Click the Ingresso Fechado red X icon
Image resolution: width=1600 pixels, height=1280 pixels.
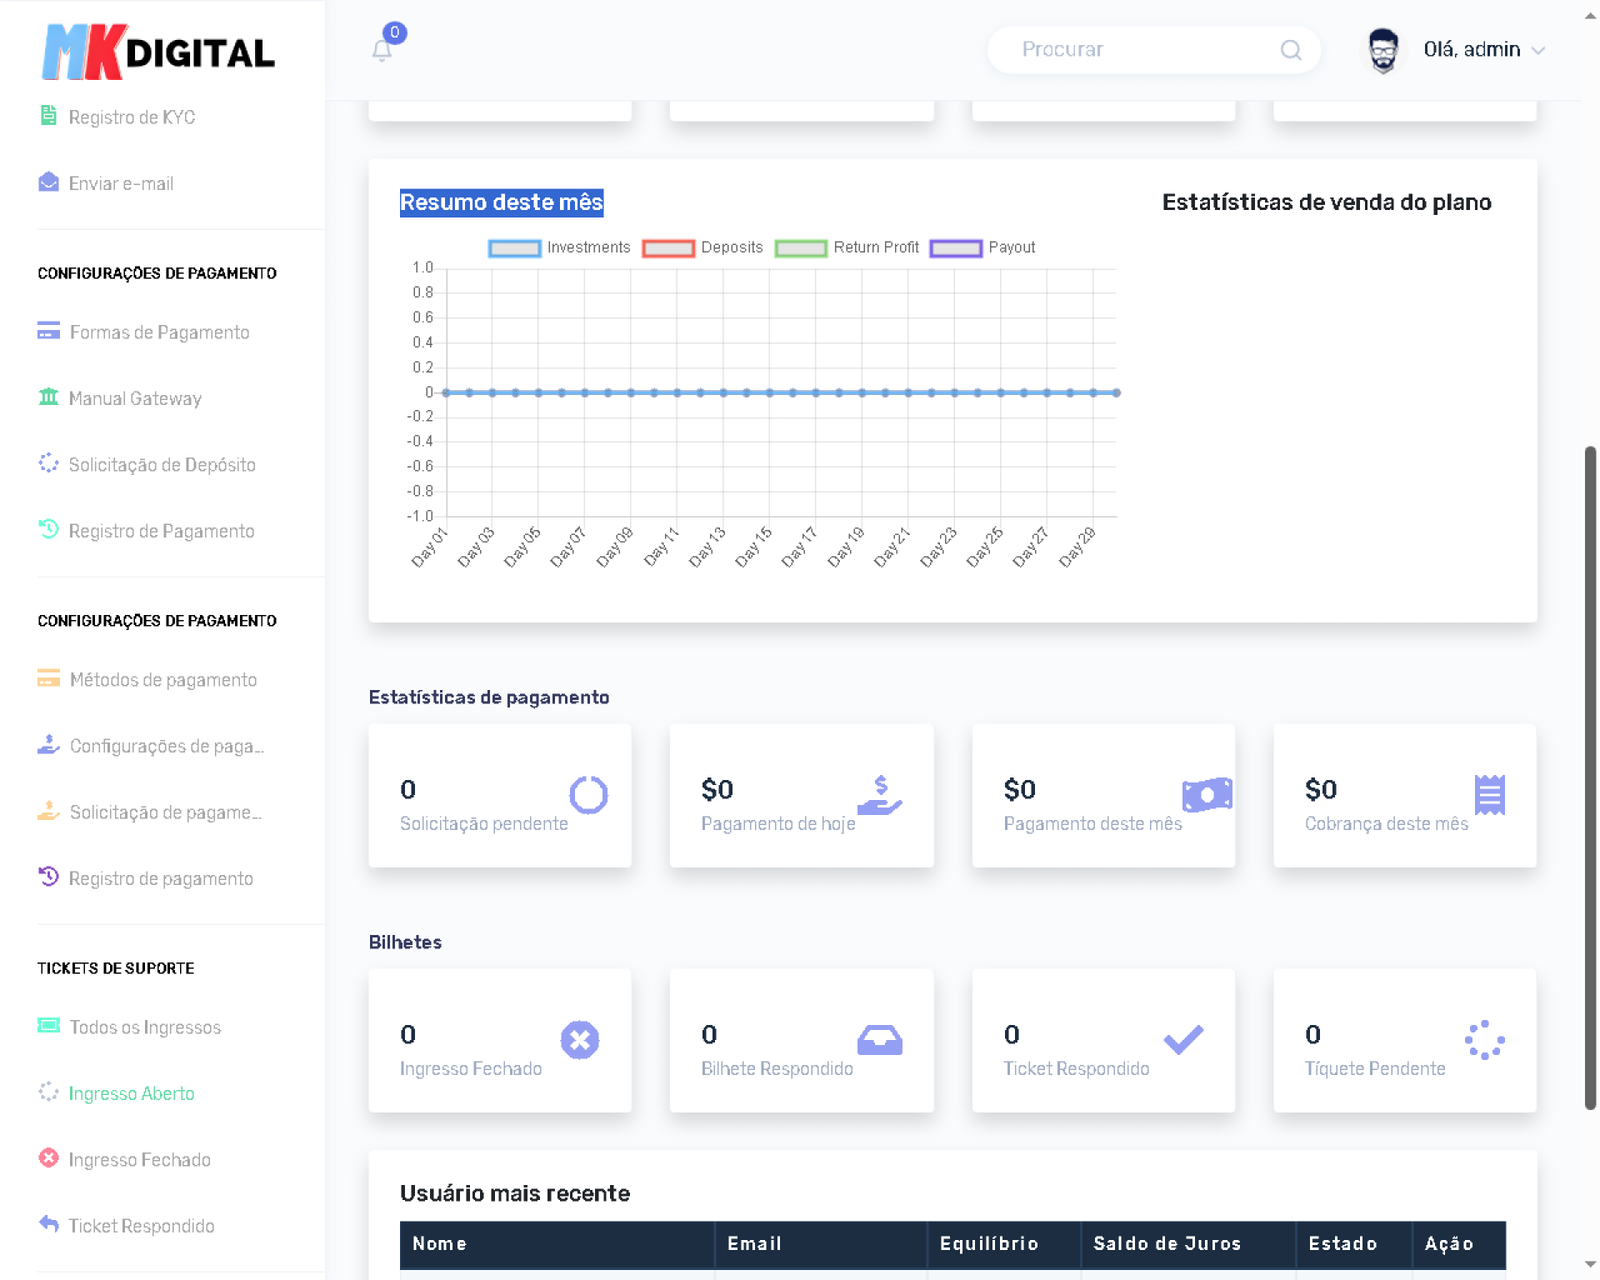tap(48, 1159)
